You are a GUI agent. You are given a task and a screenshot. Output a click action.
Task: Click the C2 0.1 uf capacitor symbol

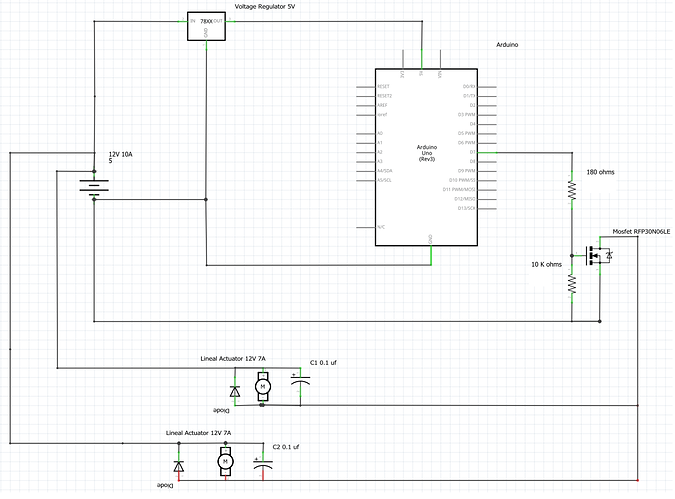click(263, 464)
